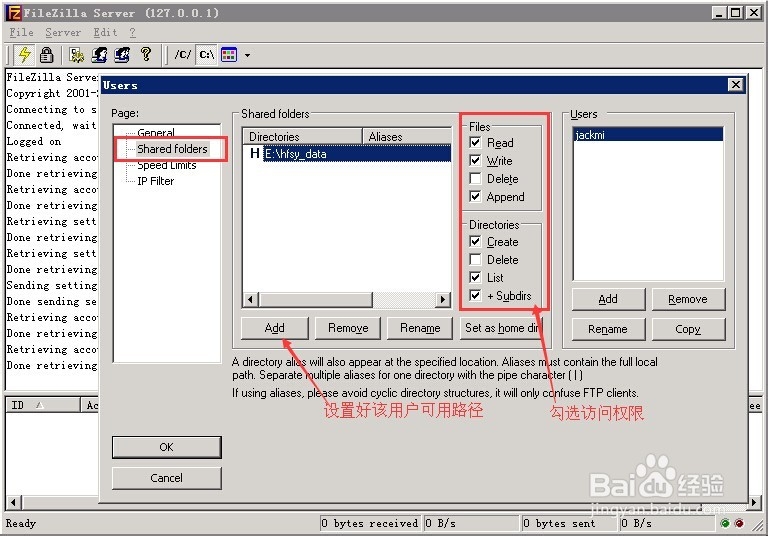Click the 0 bytes sent status field
Image resolution: width=768 pixels, height=536 pixels.
pyautogui.click(x=568, y=523)
